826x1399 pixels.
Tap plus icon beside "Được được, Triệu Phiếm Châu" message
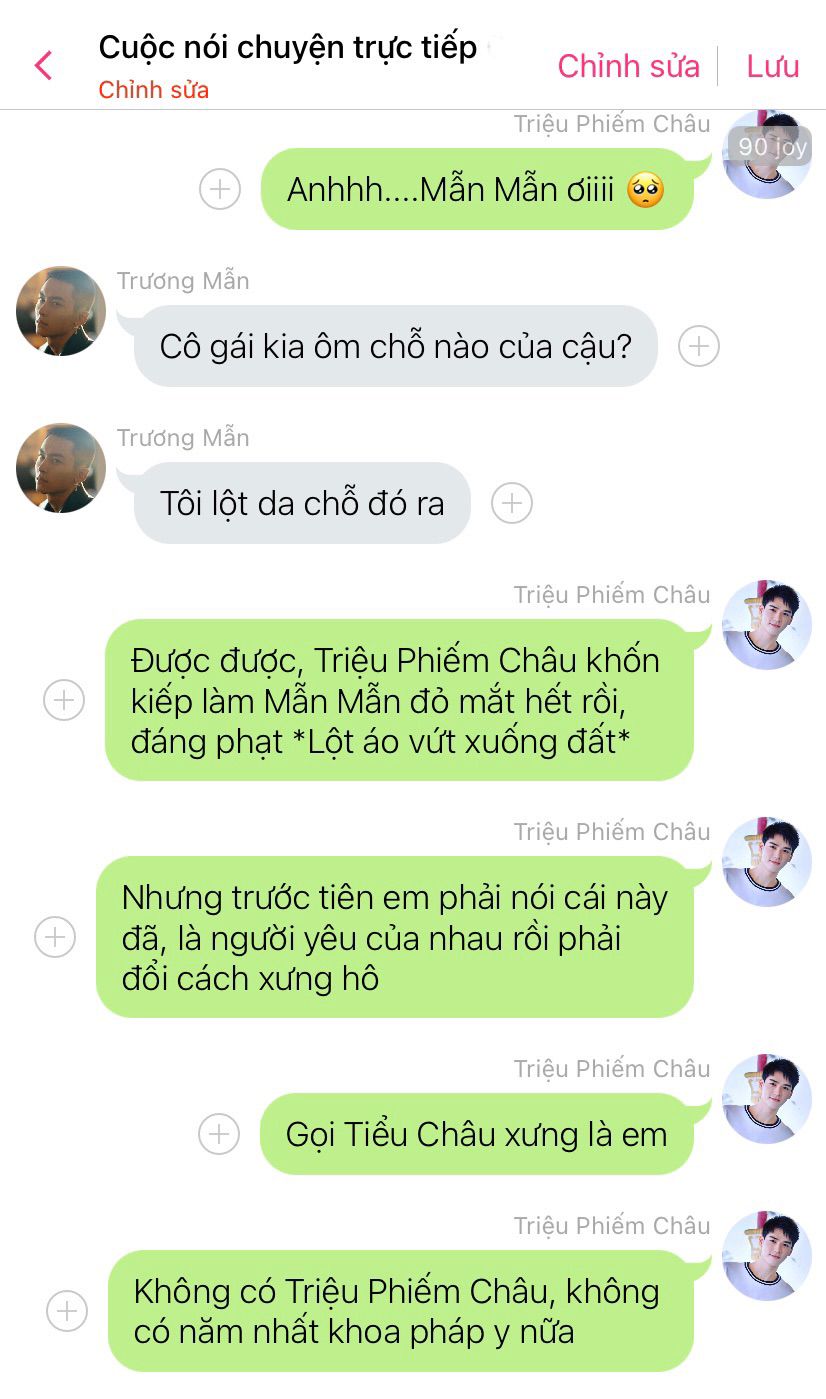tap(64, 699)
